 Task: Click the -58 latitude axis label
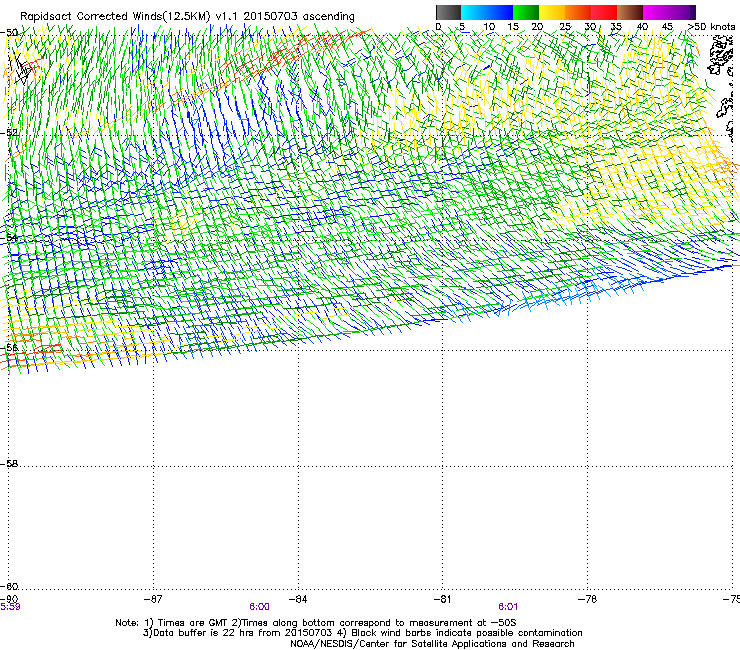pos(9,464)
